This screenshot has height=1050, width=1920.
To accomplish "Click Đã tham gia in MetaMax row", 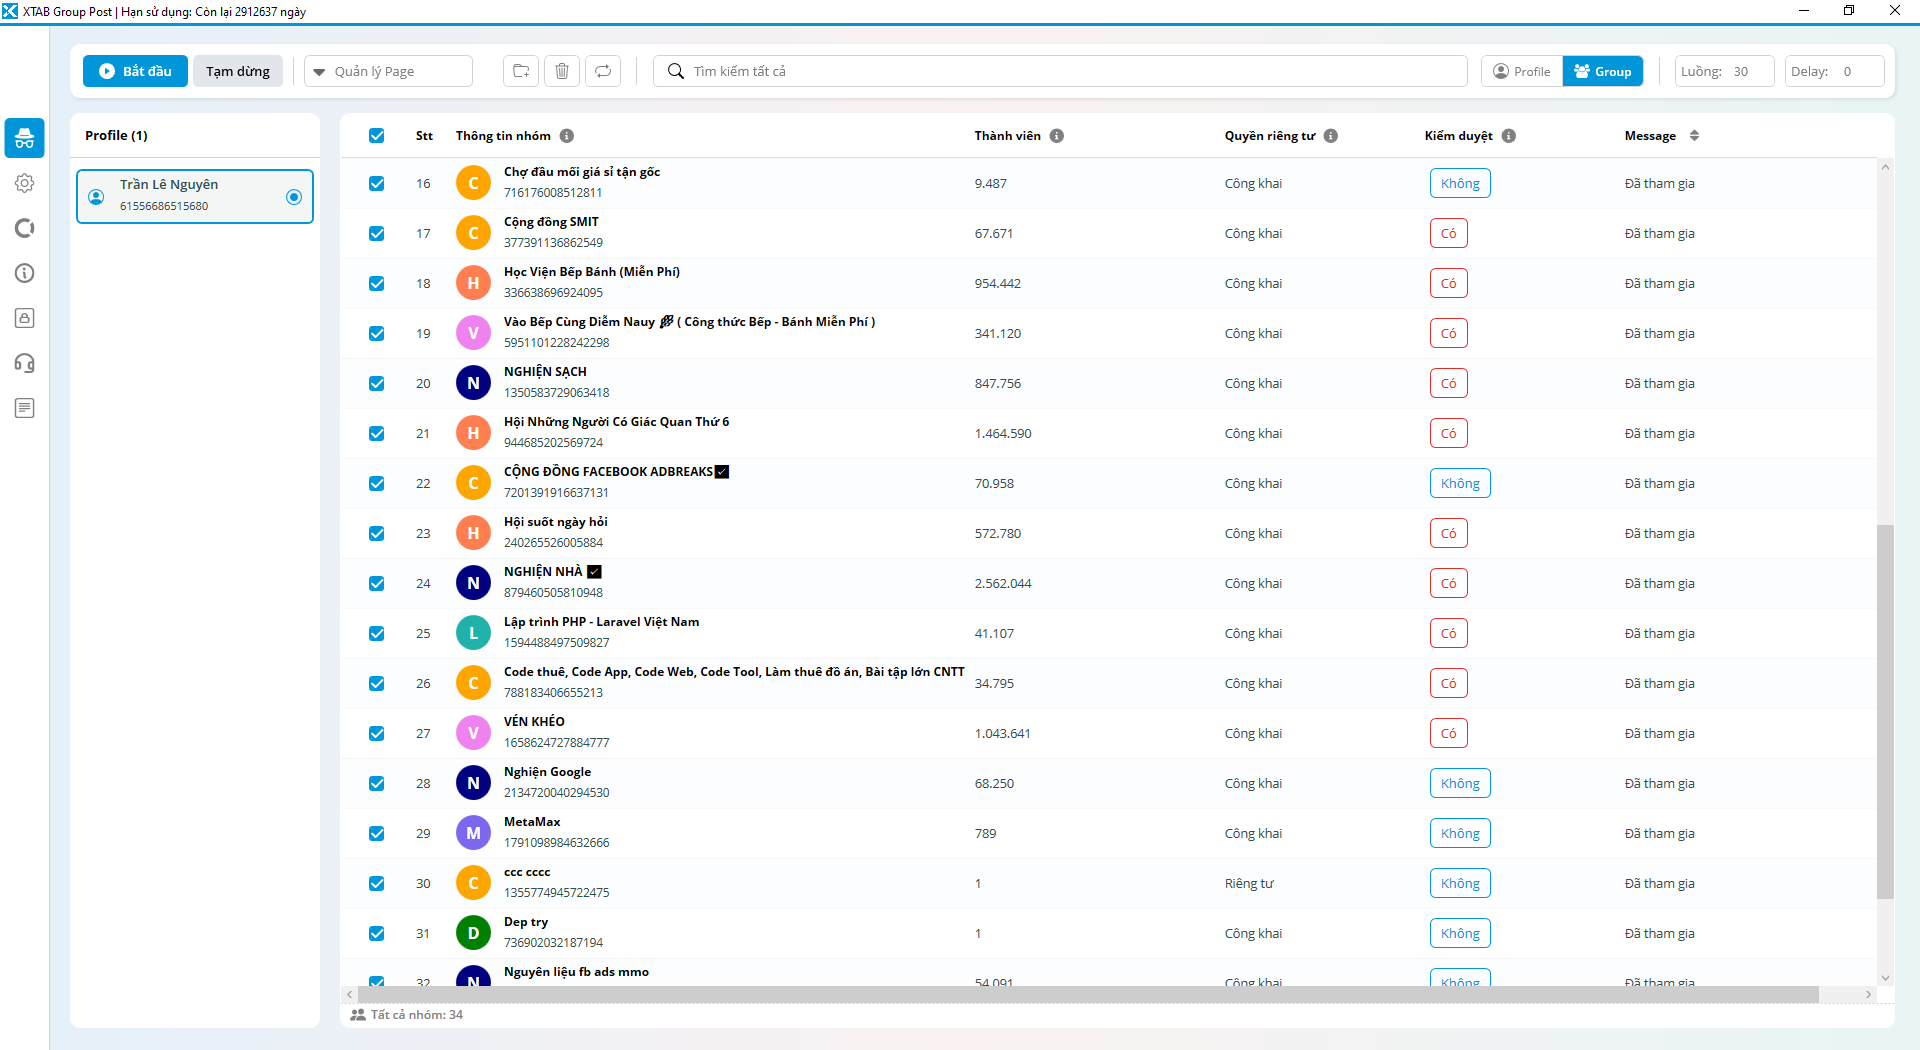I will 1659,833.
